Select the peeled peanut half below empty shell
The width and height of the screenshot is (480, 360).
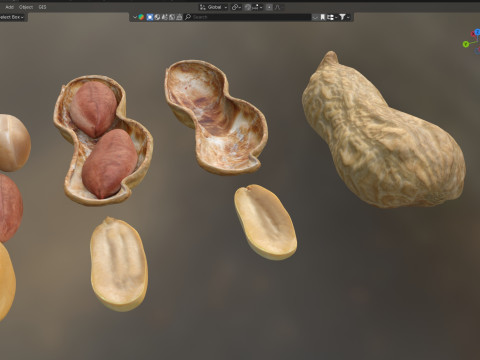pyautogui.click(x=265, y=222)
